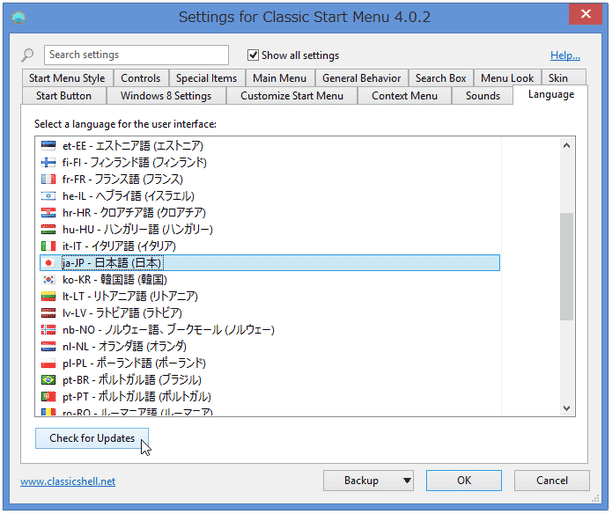Open the Menu Look tab
This screenshot has width=612, height=514.
tap(507, 78)
